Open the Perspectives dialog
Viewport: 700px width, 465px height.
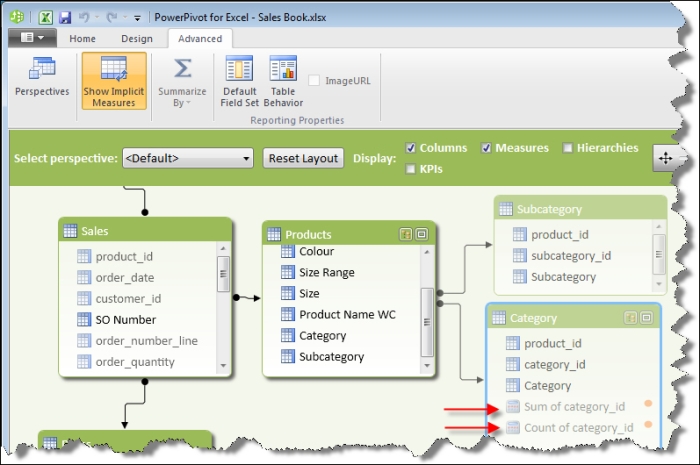[x=42, y=78]
